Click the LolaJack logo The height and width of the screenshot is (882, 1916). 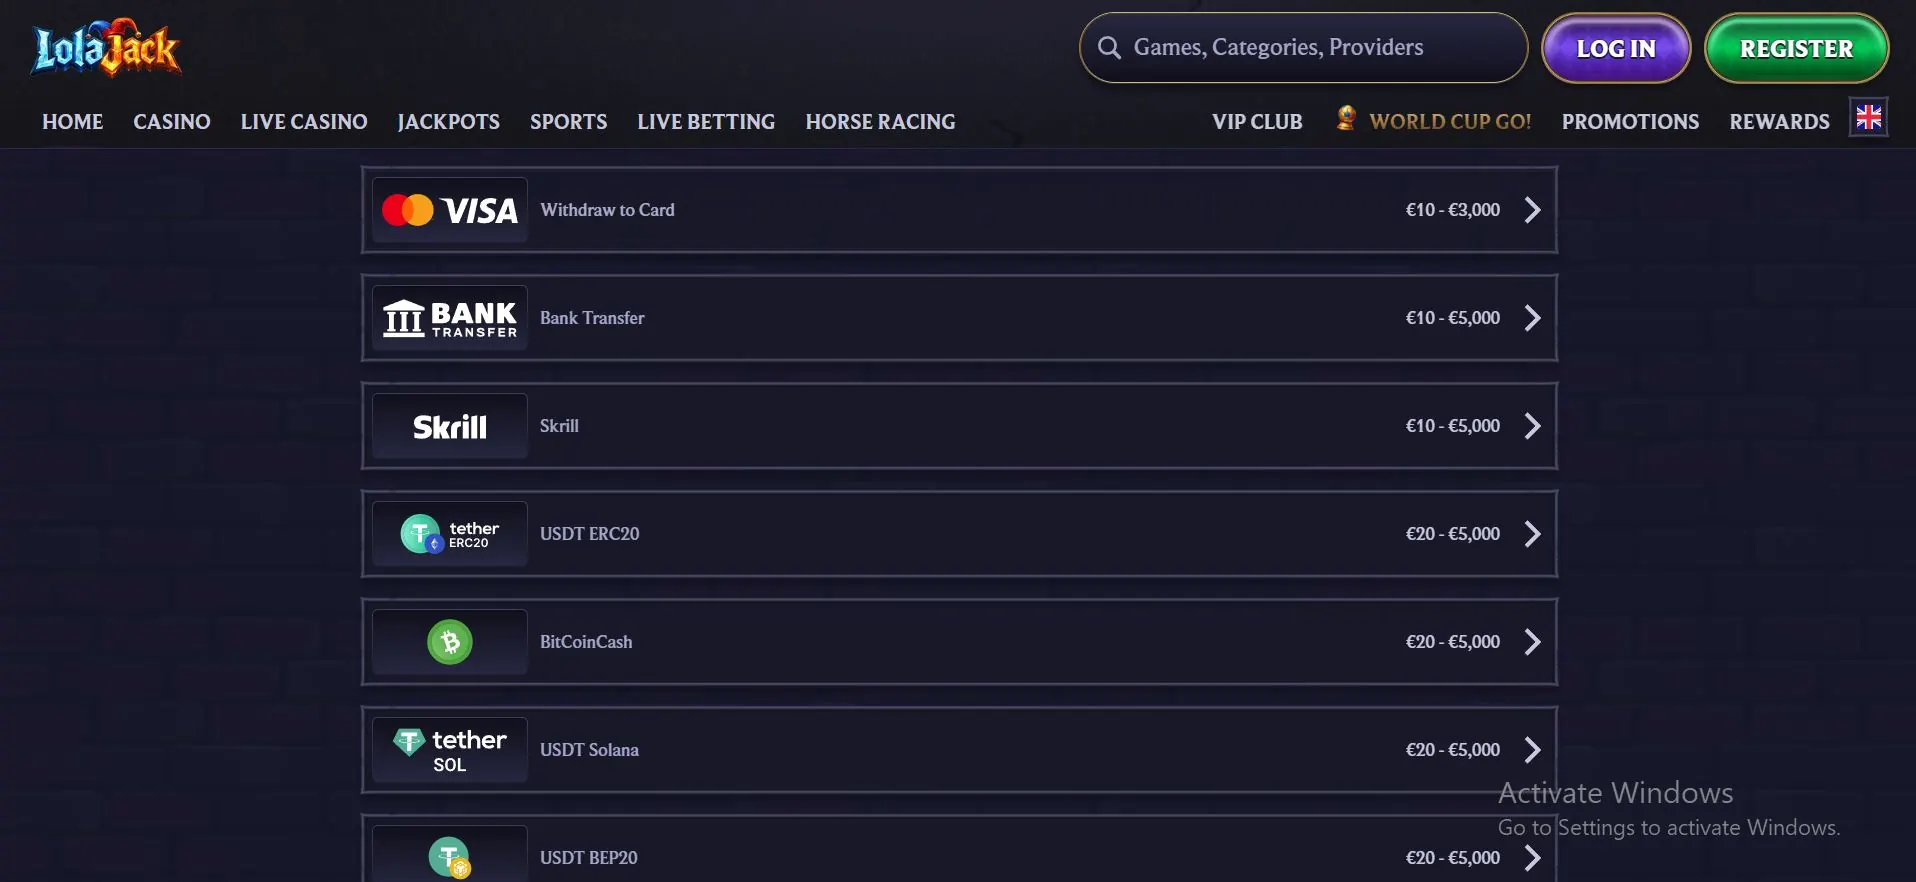[107, 47]
